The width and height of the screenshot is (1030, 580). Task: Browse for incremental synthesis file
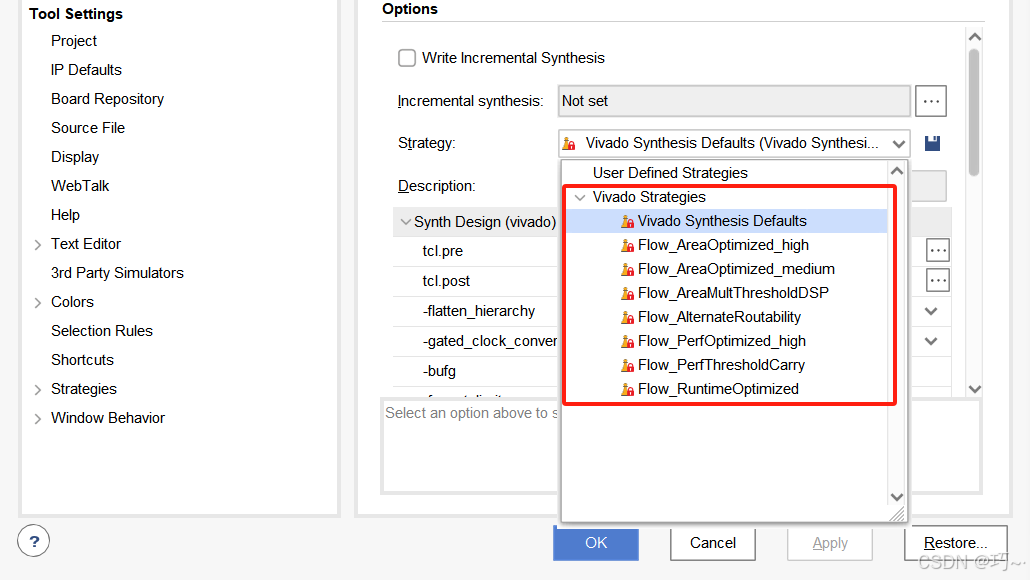(x=931, y=101)
